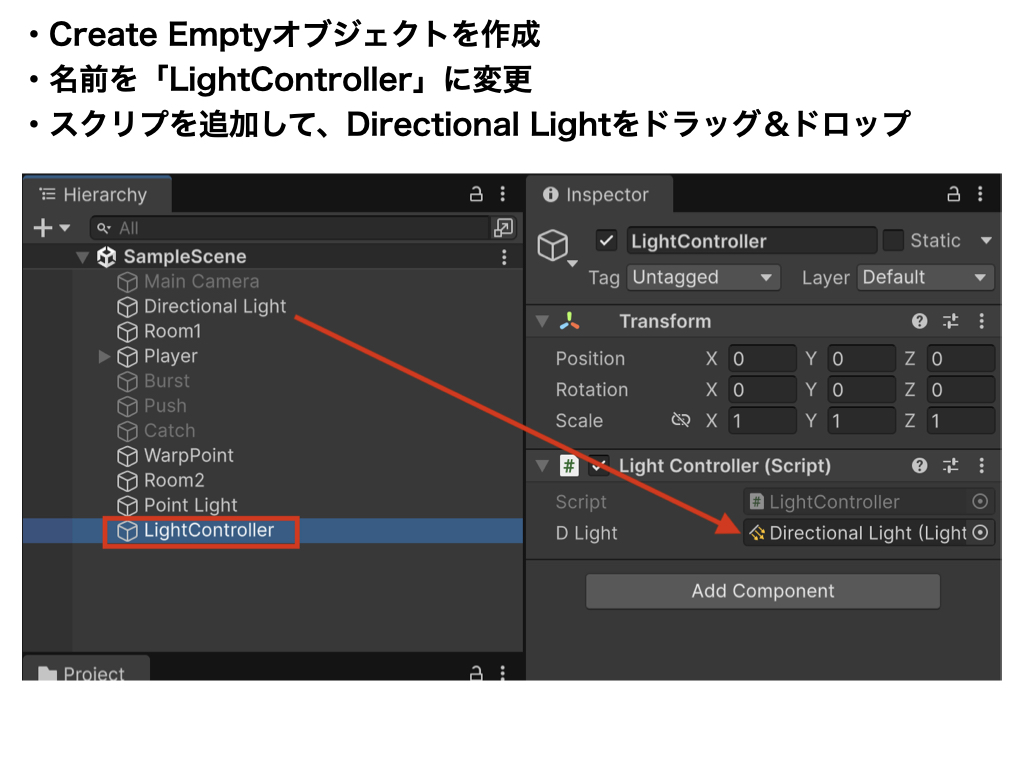Open the Hierarchy create plus button
Screen dimensions: 1024x768
(51, 228)
